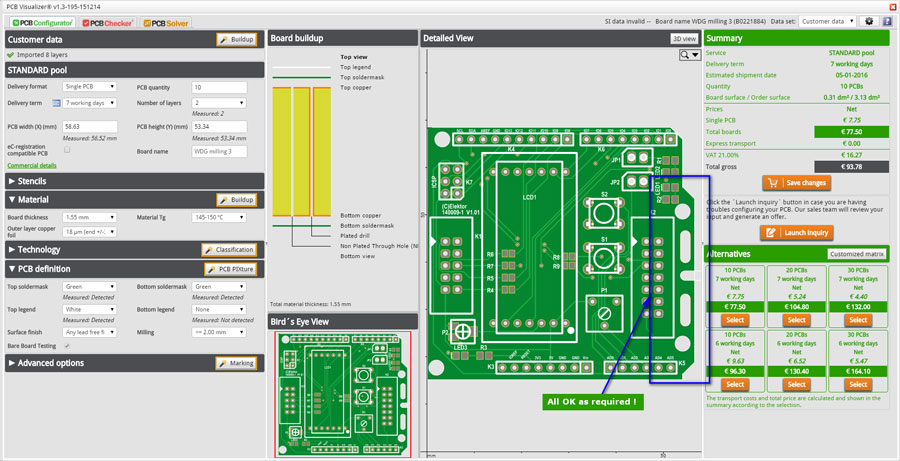Open the magnifier zoom tool in Detailed View
This screenshot has height=461, width=900.
click(689, 55)
